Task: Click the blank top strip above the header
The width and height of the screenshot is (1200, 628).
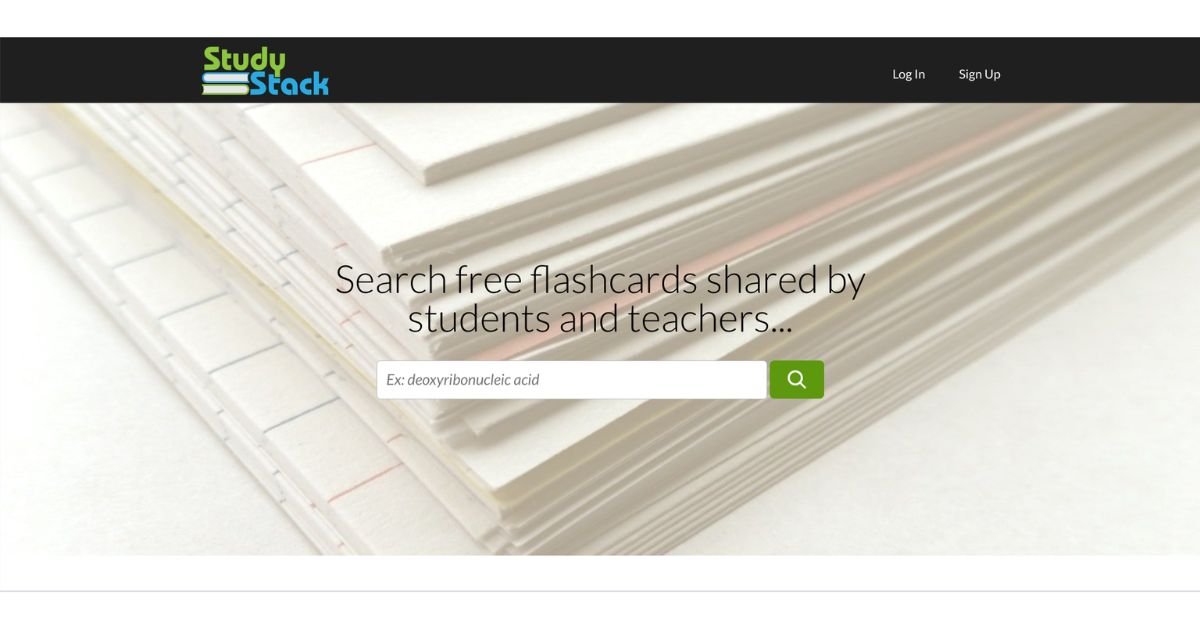Action: coord(600,18)
